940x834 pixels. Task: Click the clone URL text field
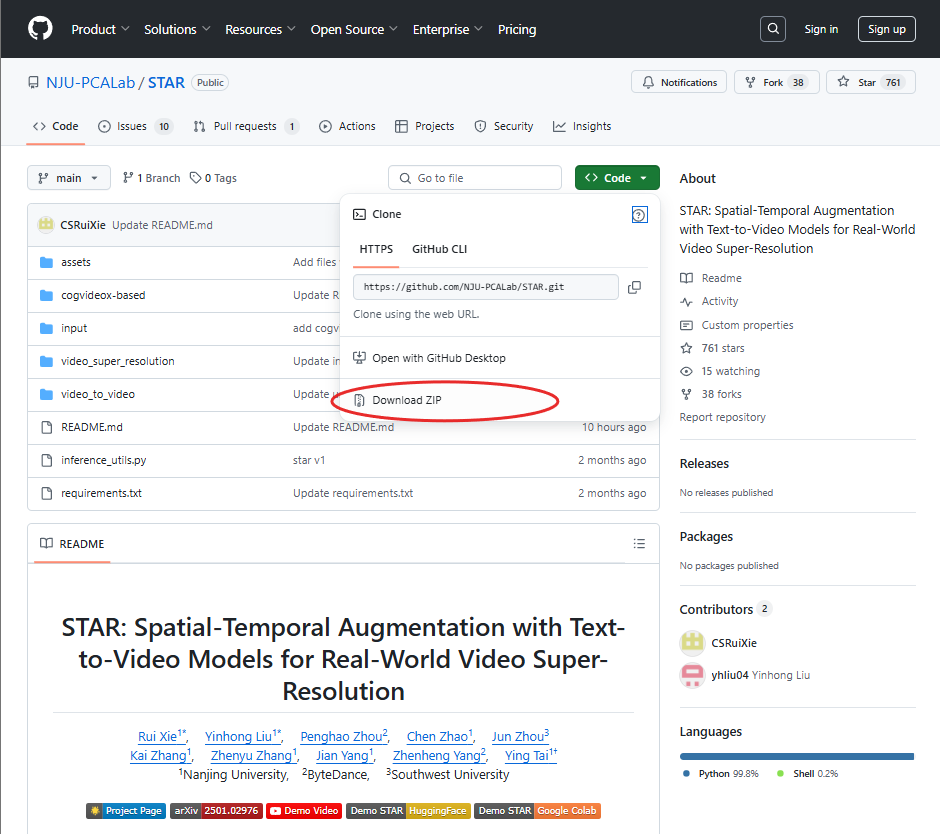click(x=486, y=287)
